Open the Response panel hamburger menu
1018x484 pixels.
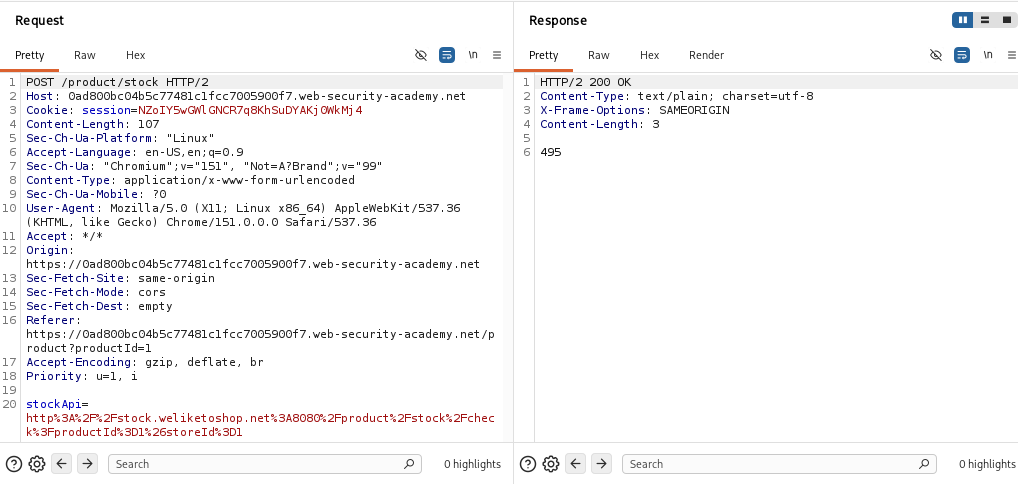pyautogui.click(x=1012, y=55)
